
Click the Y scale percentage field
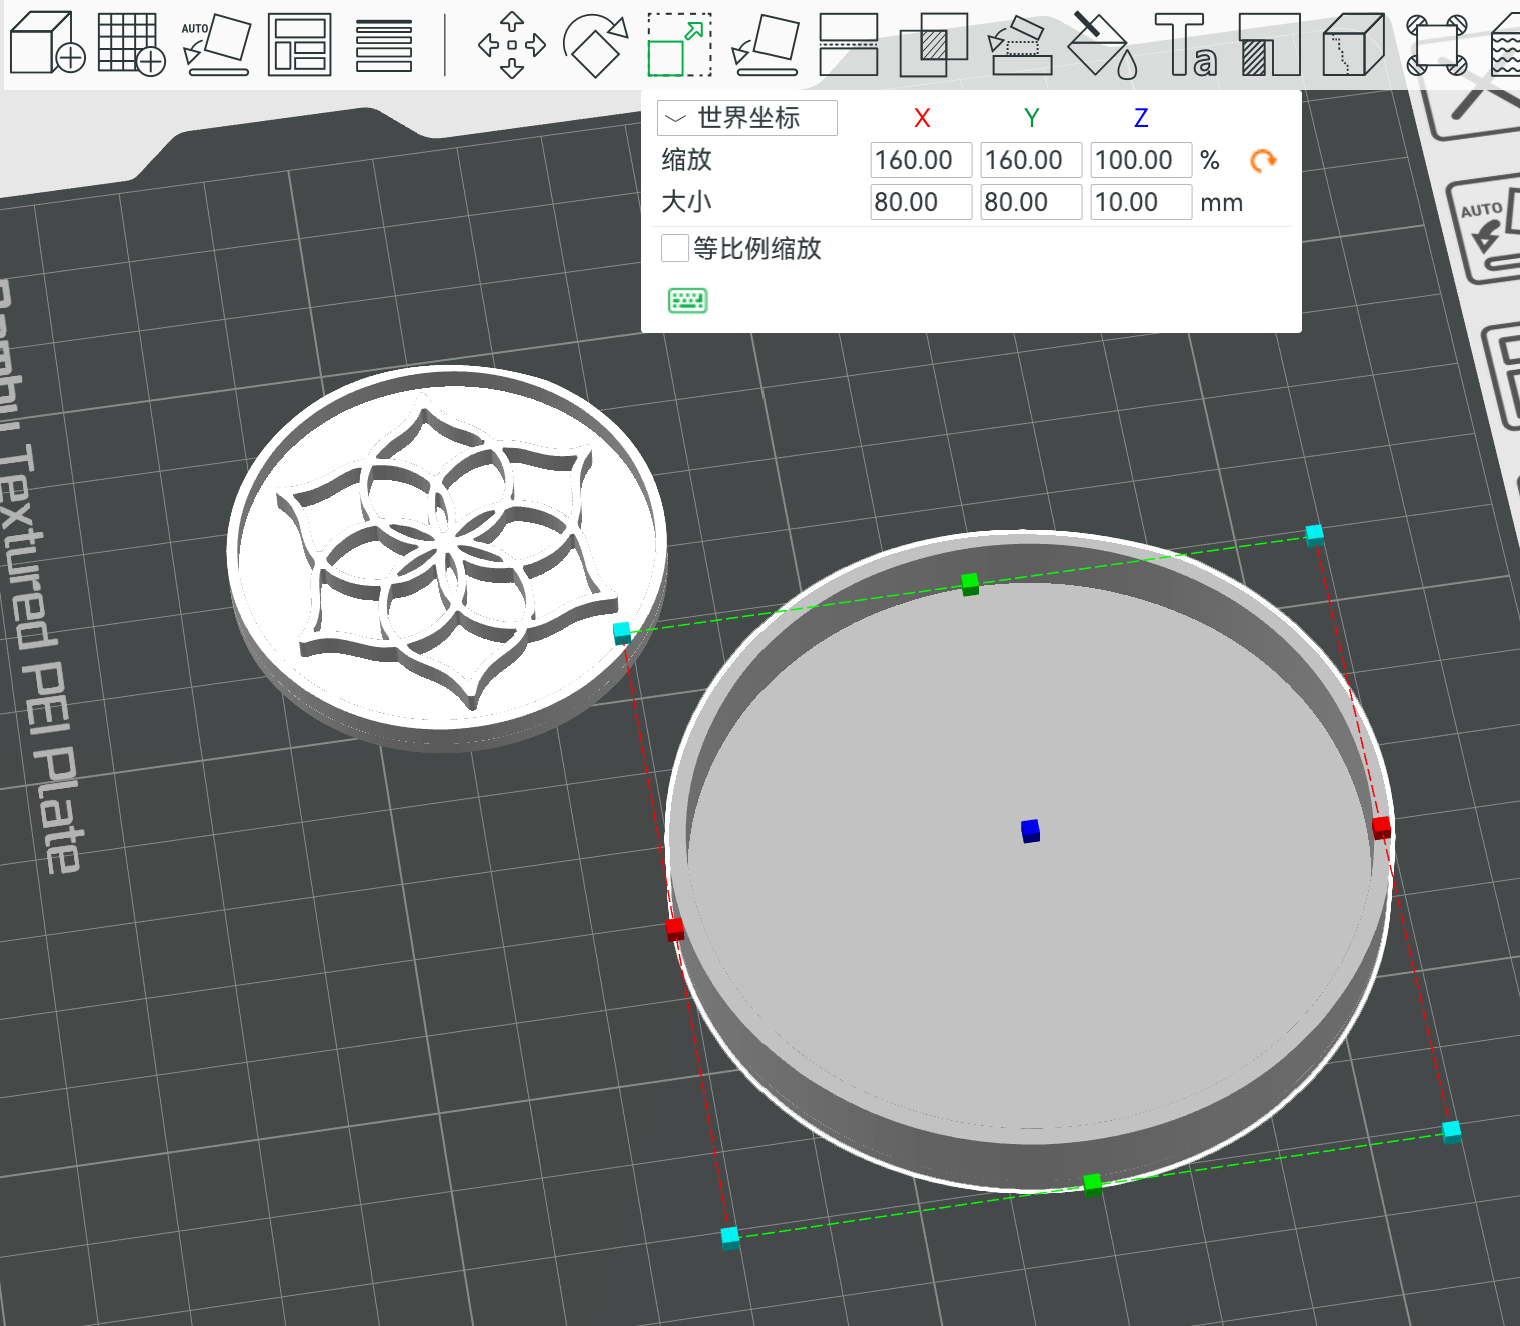[x=1031, y=160]
